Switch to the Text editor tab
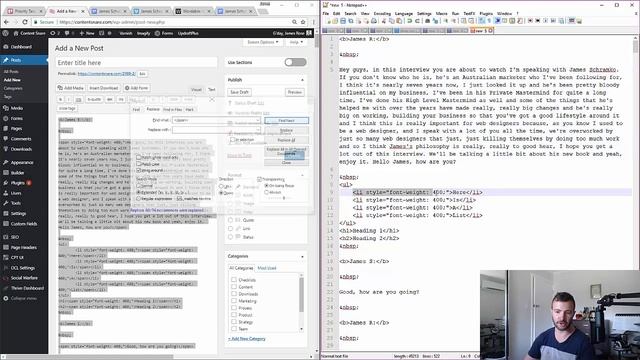The height and width of the screenshot is (360, 640). point(211,89)
